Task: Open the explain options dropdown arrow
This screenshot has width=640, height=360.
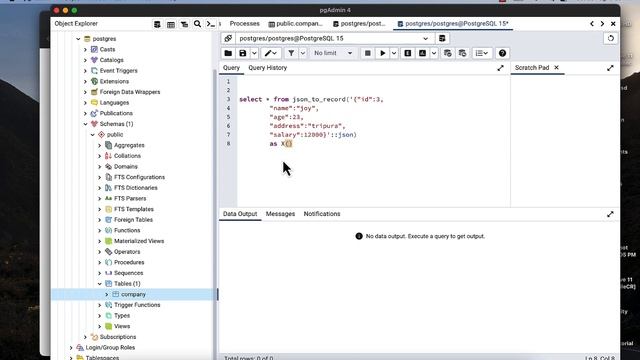Action: click(434, 53)
